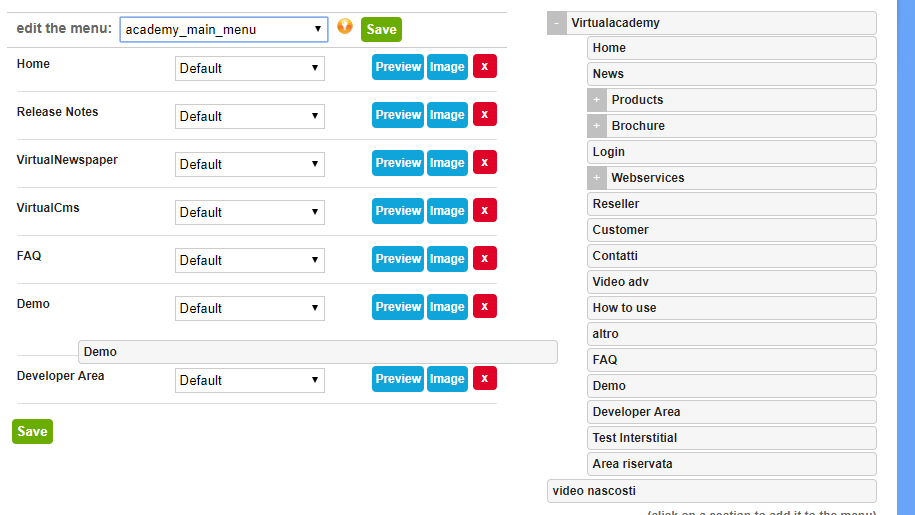Add the Contatti section to the menu
915x515 pixels.
[x=731, y=256]
